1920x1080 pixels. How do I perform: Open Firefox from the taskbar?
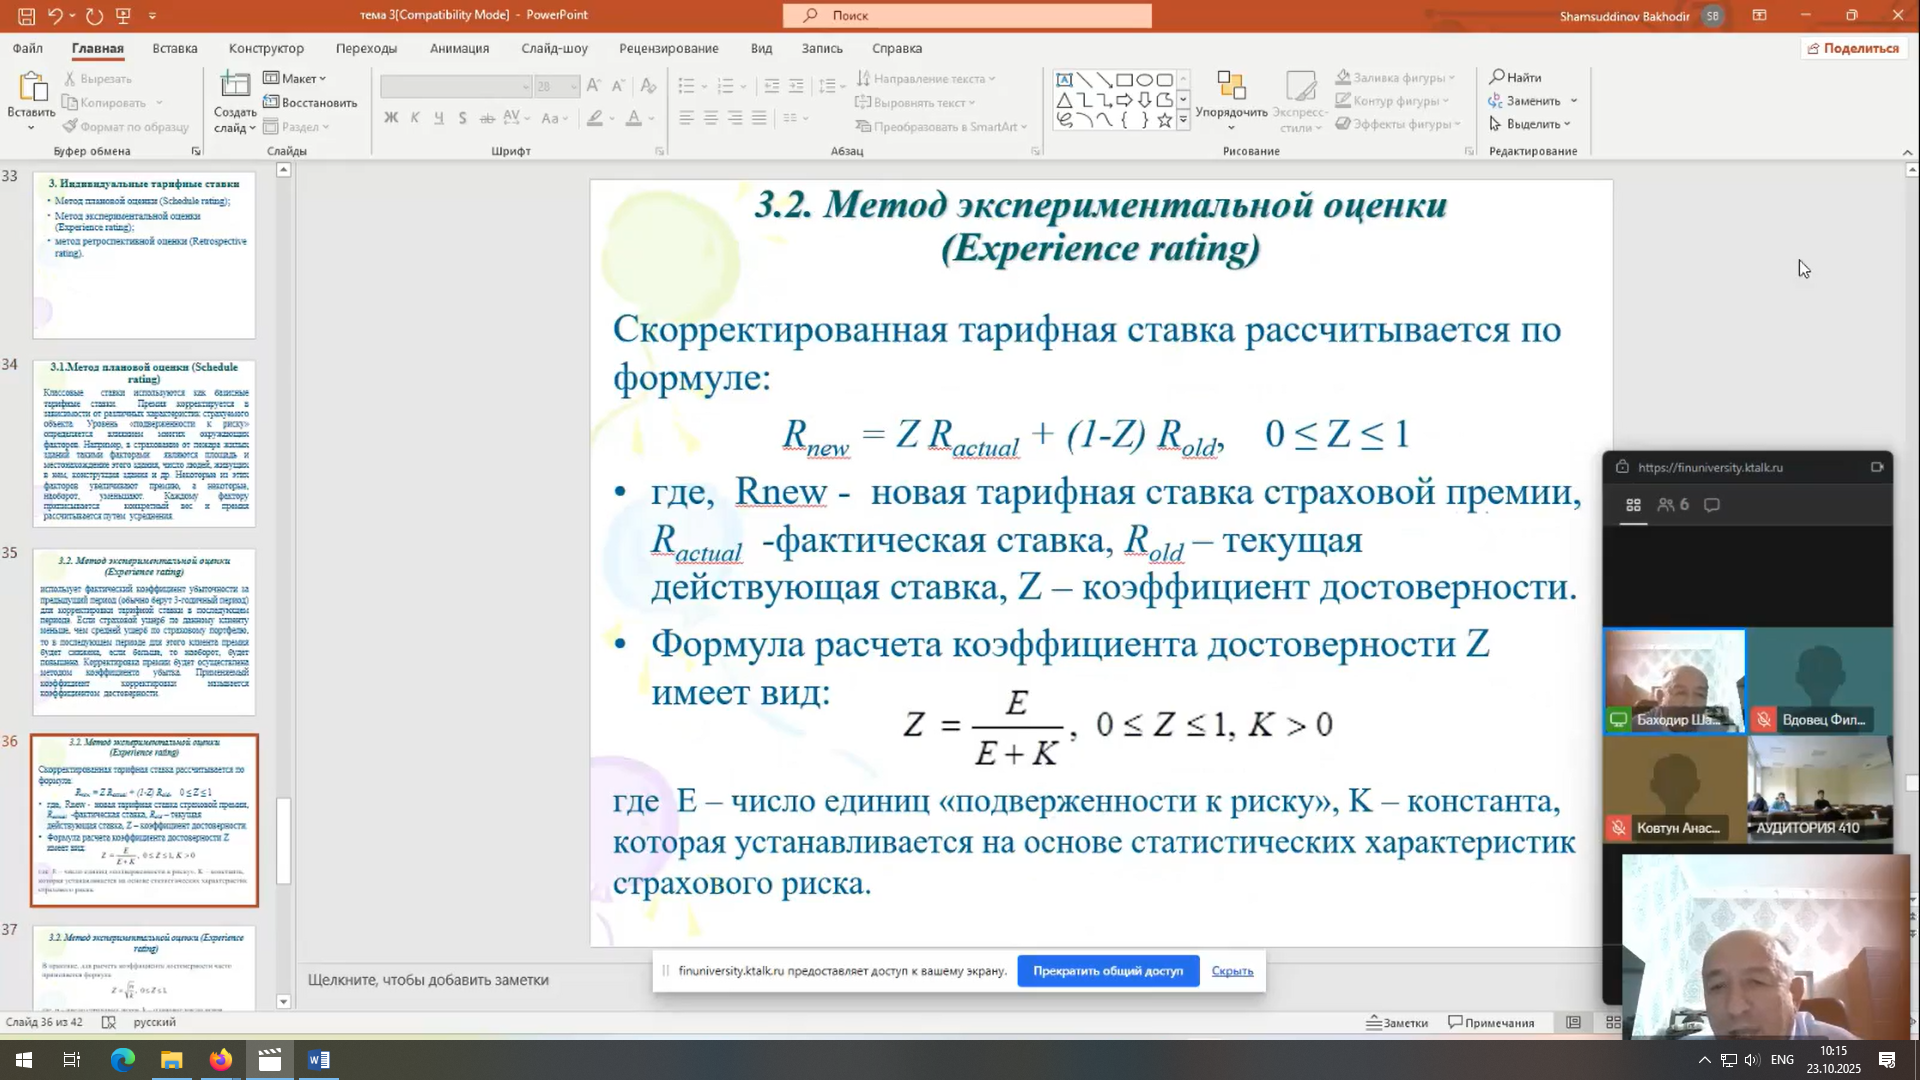click(220, 1060)
